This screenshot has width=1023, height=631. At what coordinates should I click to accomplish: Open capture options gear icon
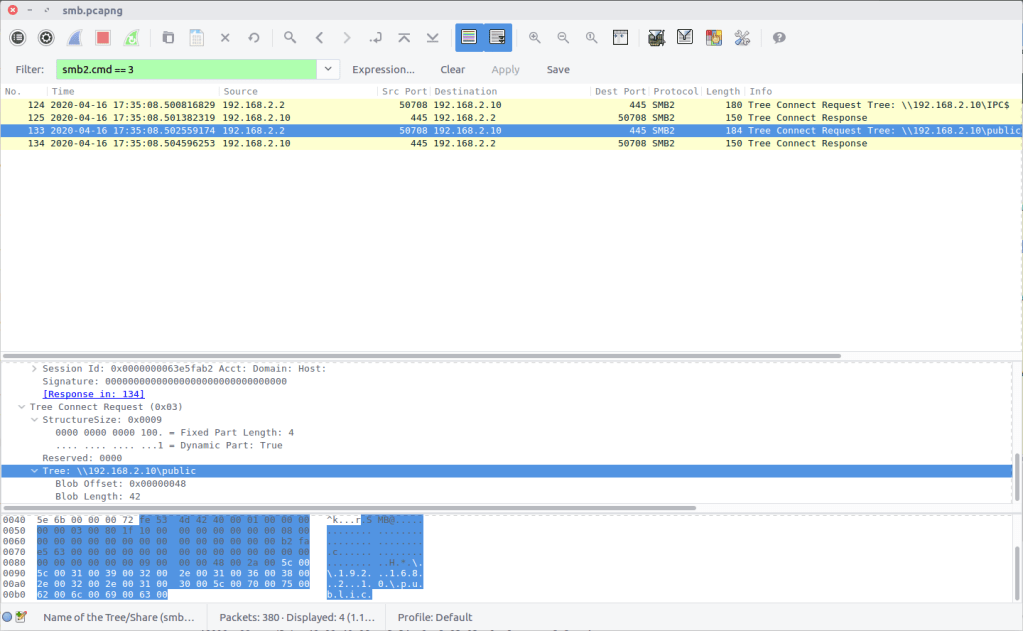[46, 38]
